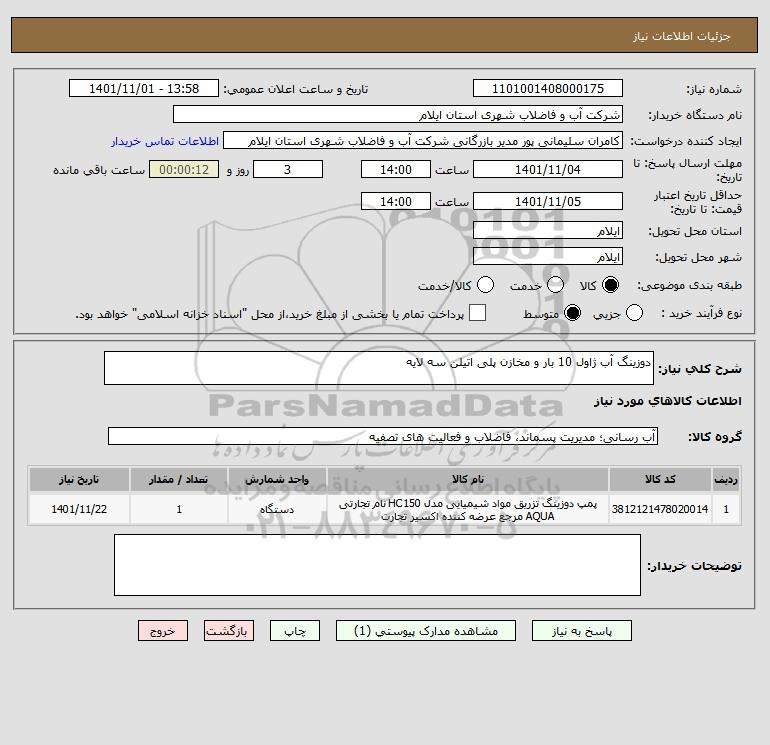This screenshot has width=770, height=745.
Task: Click the واحد شمارش column header
Action: click(277, 479)
